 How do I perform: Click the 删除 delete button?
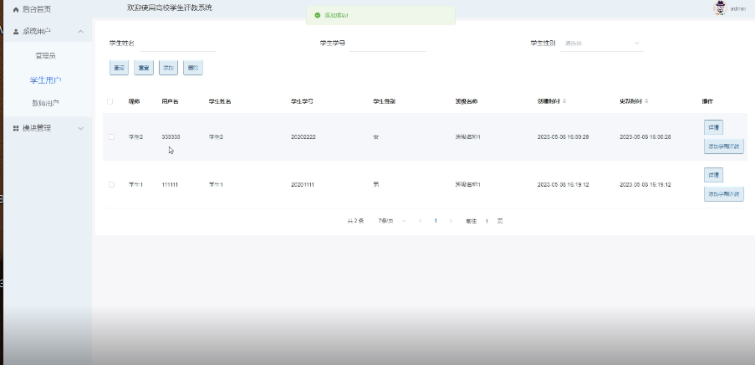coord(193,68)
